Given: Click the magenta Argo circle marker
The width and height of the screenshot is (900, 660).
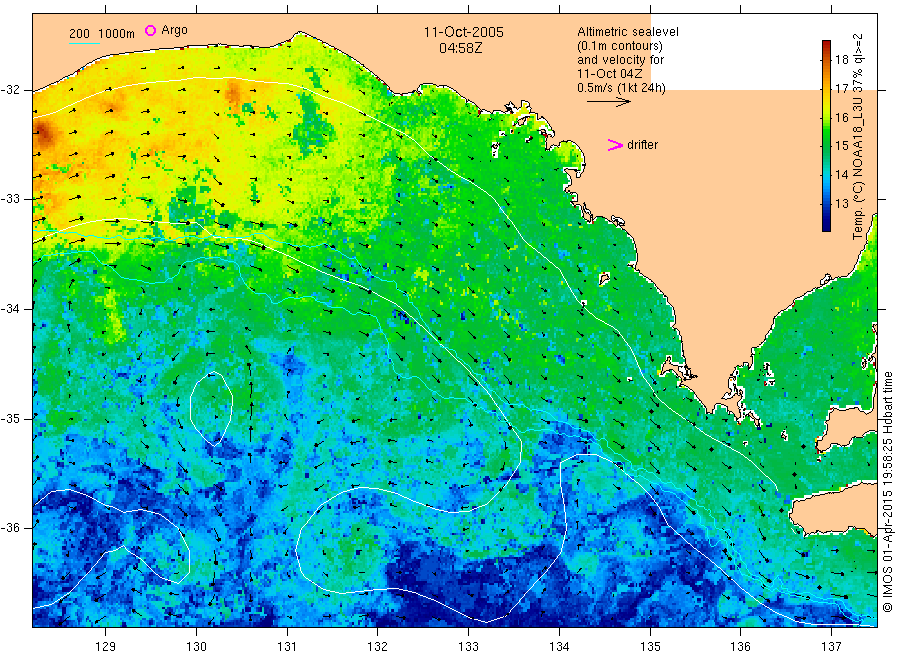Looking at the screenshot, I should (150, 30).
